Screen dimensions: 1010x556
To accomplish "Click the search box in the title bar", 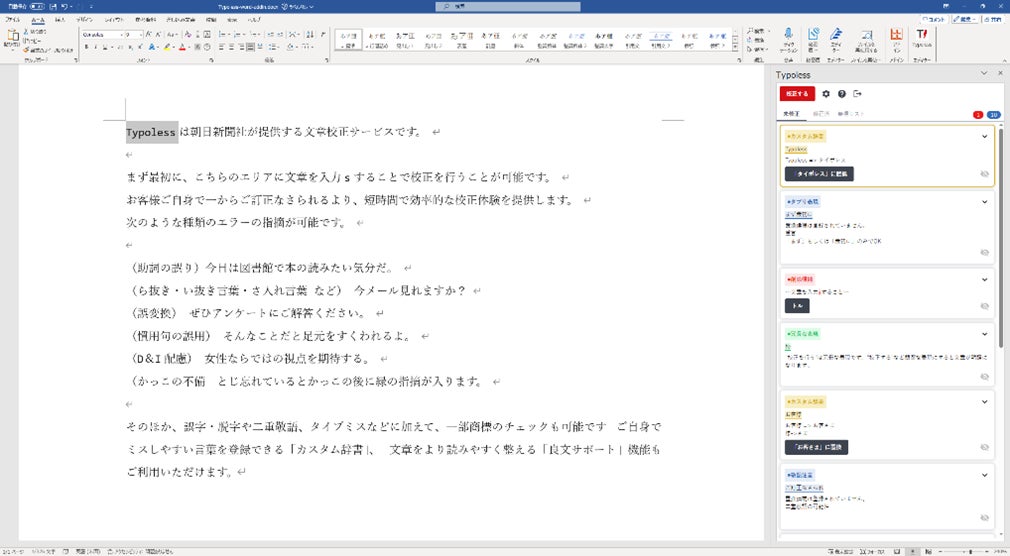I will (x=508, y=6).
